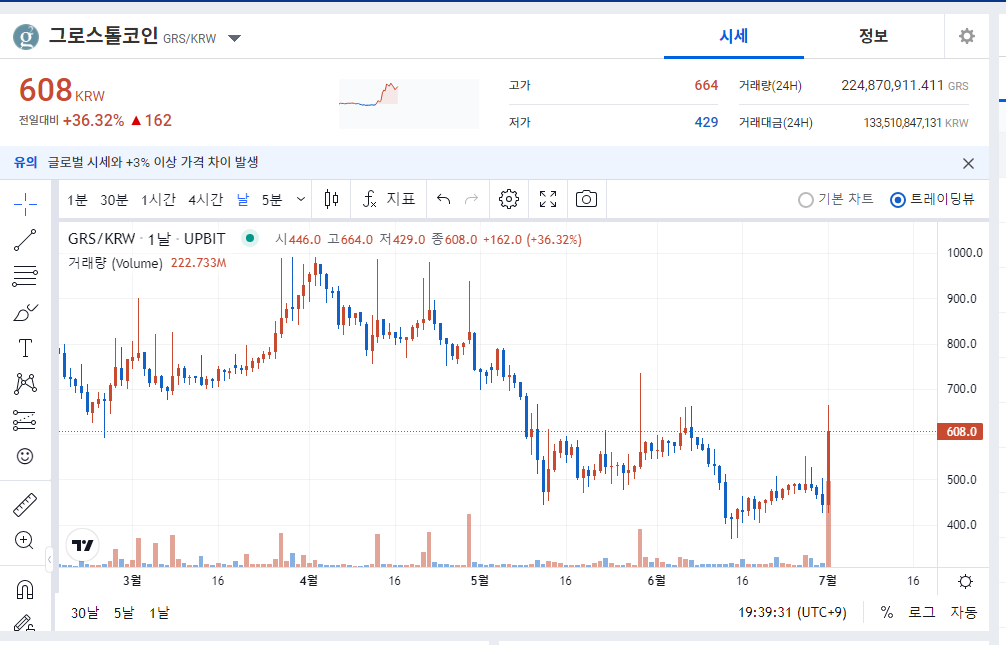Open page settings gear at top right
This screenshot has height=645, width=1006.
tap(967, 36)
